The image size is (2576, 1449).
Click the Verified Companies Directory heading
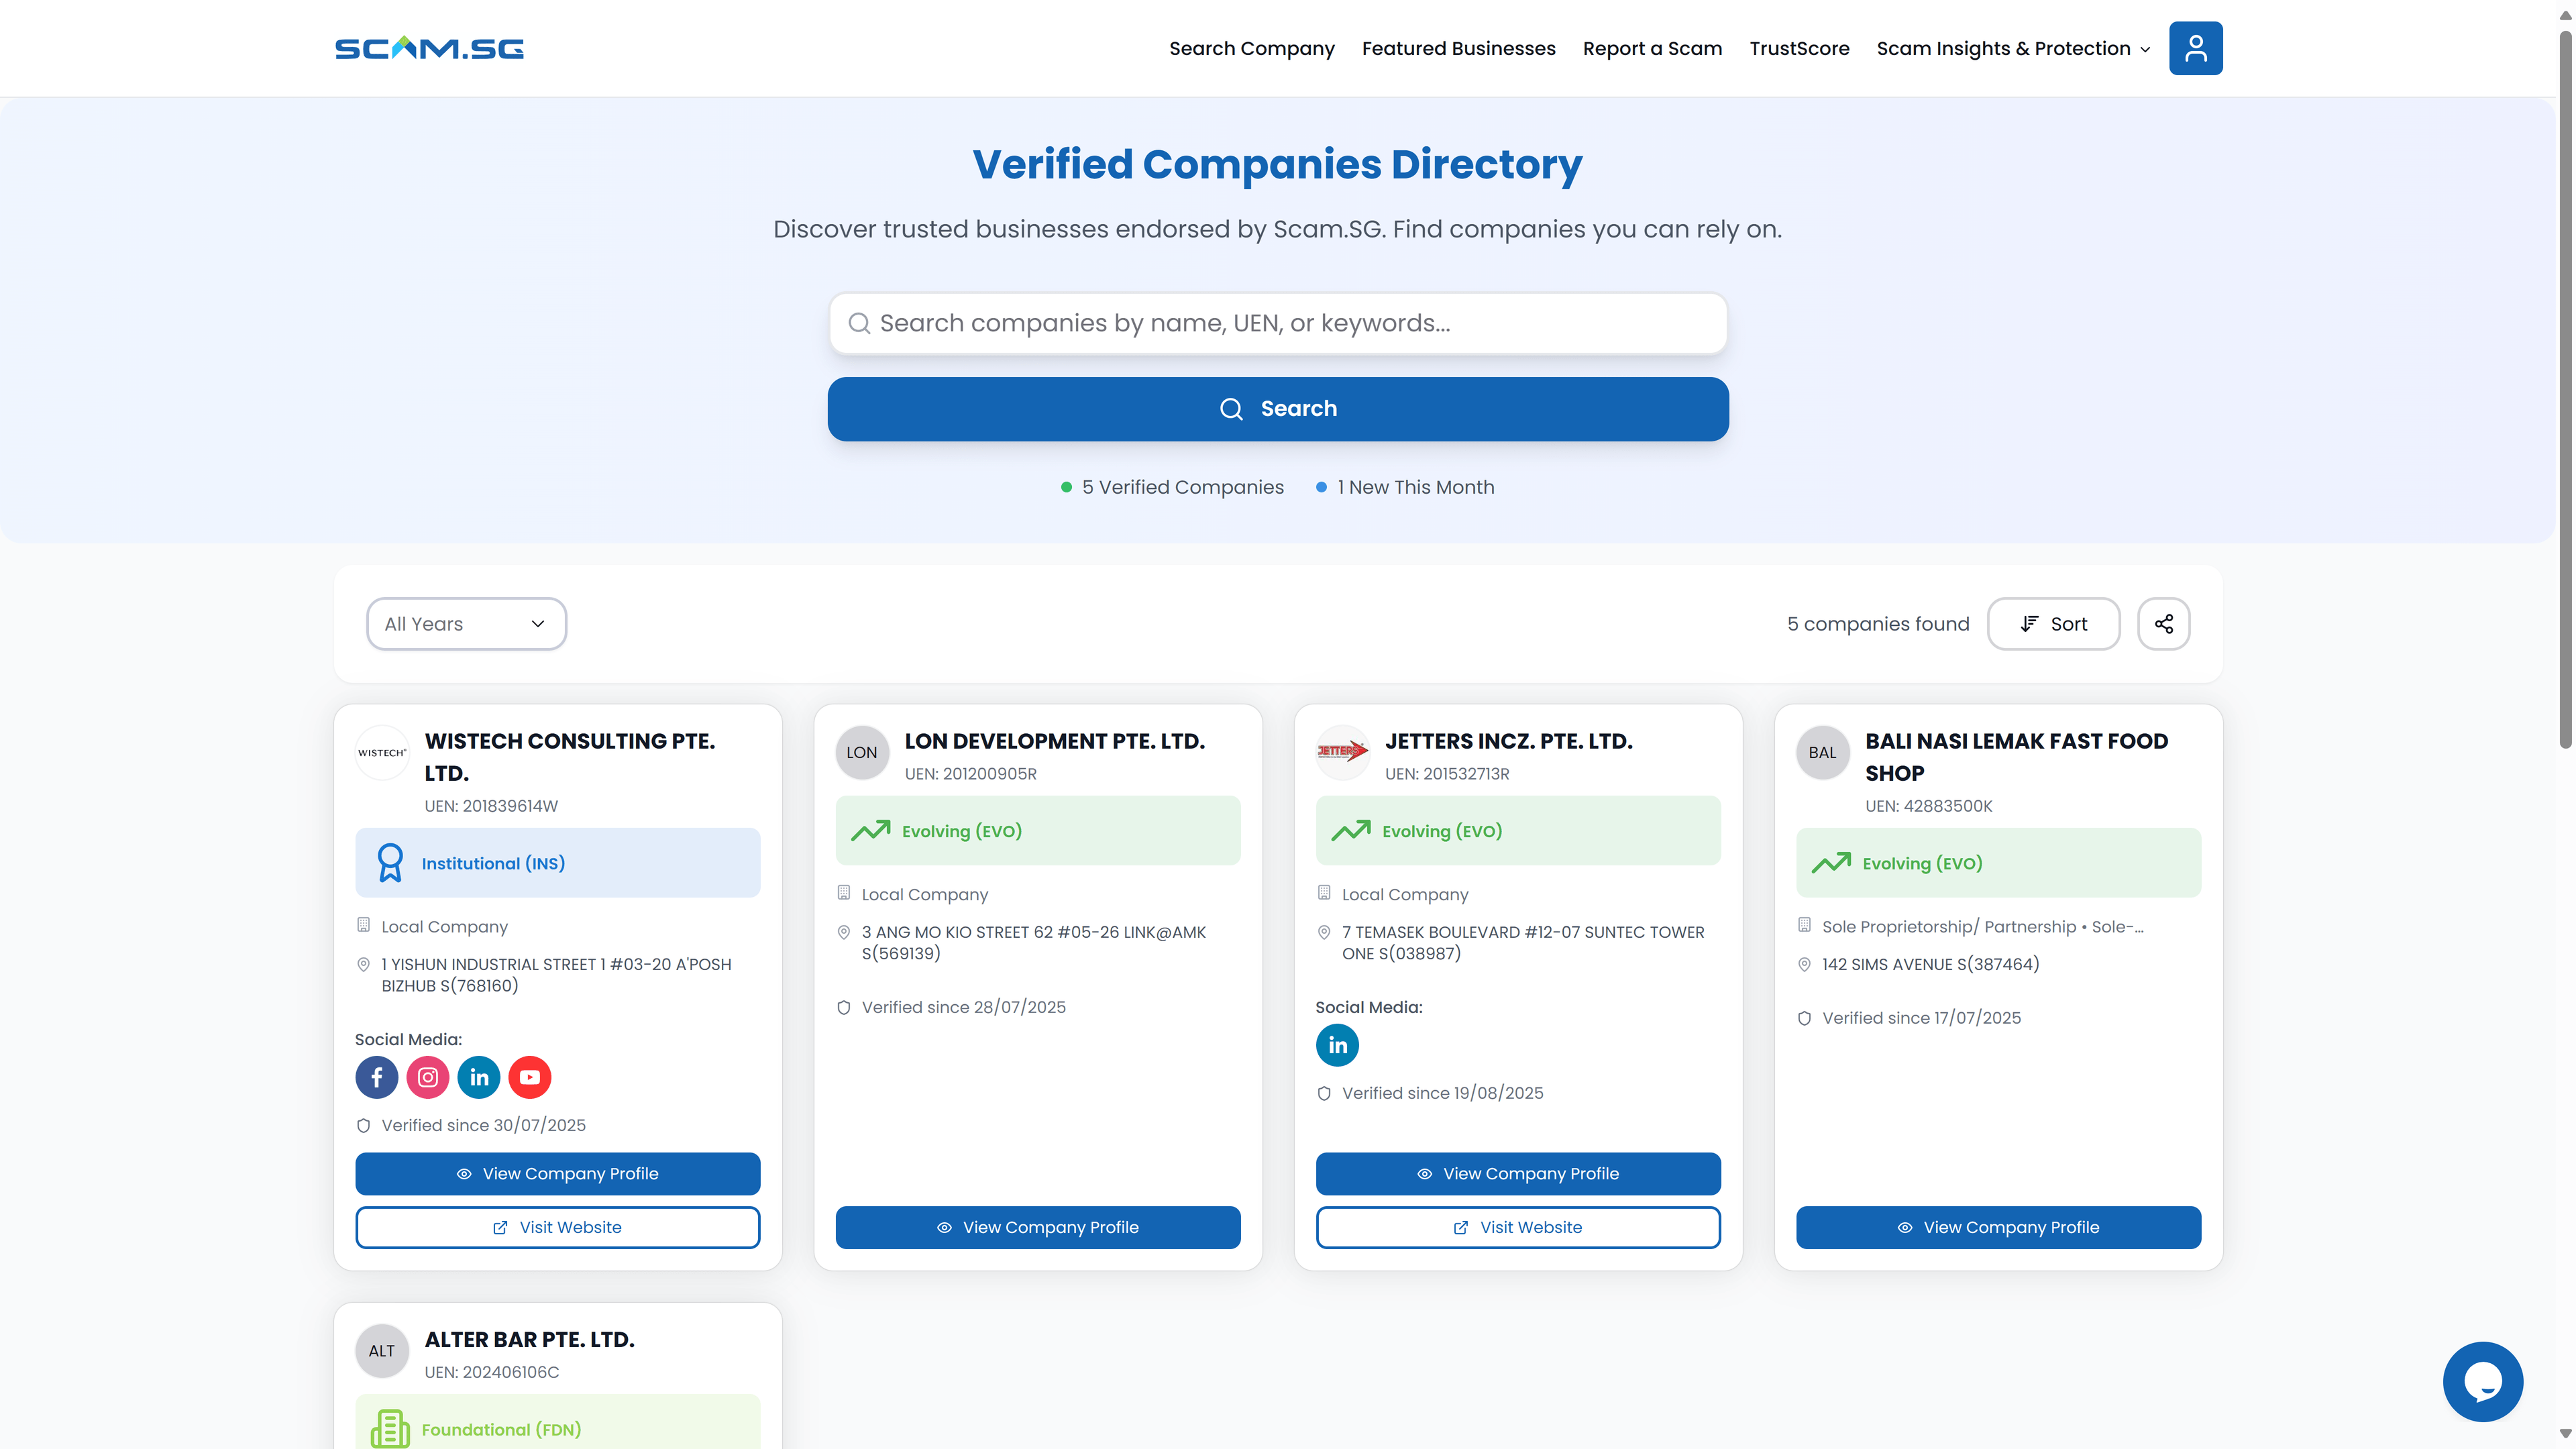[x=1277, y=164]
